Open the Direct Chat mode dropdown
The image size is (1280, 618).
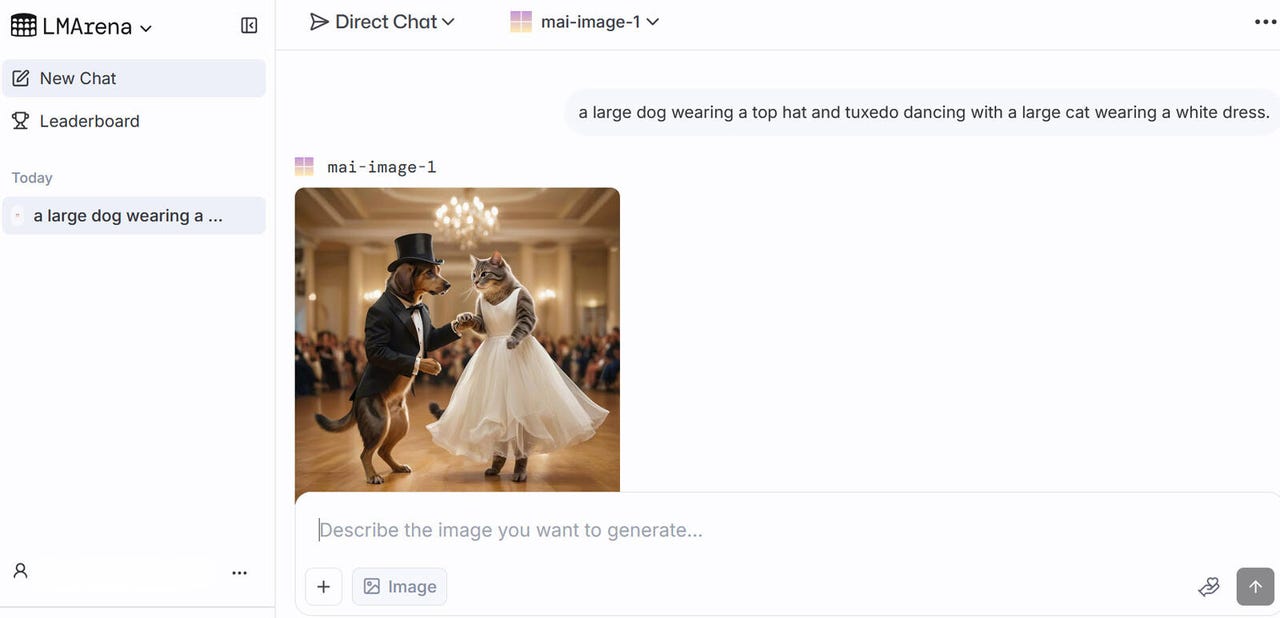[382, 22]
